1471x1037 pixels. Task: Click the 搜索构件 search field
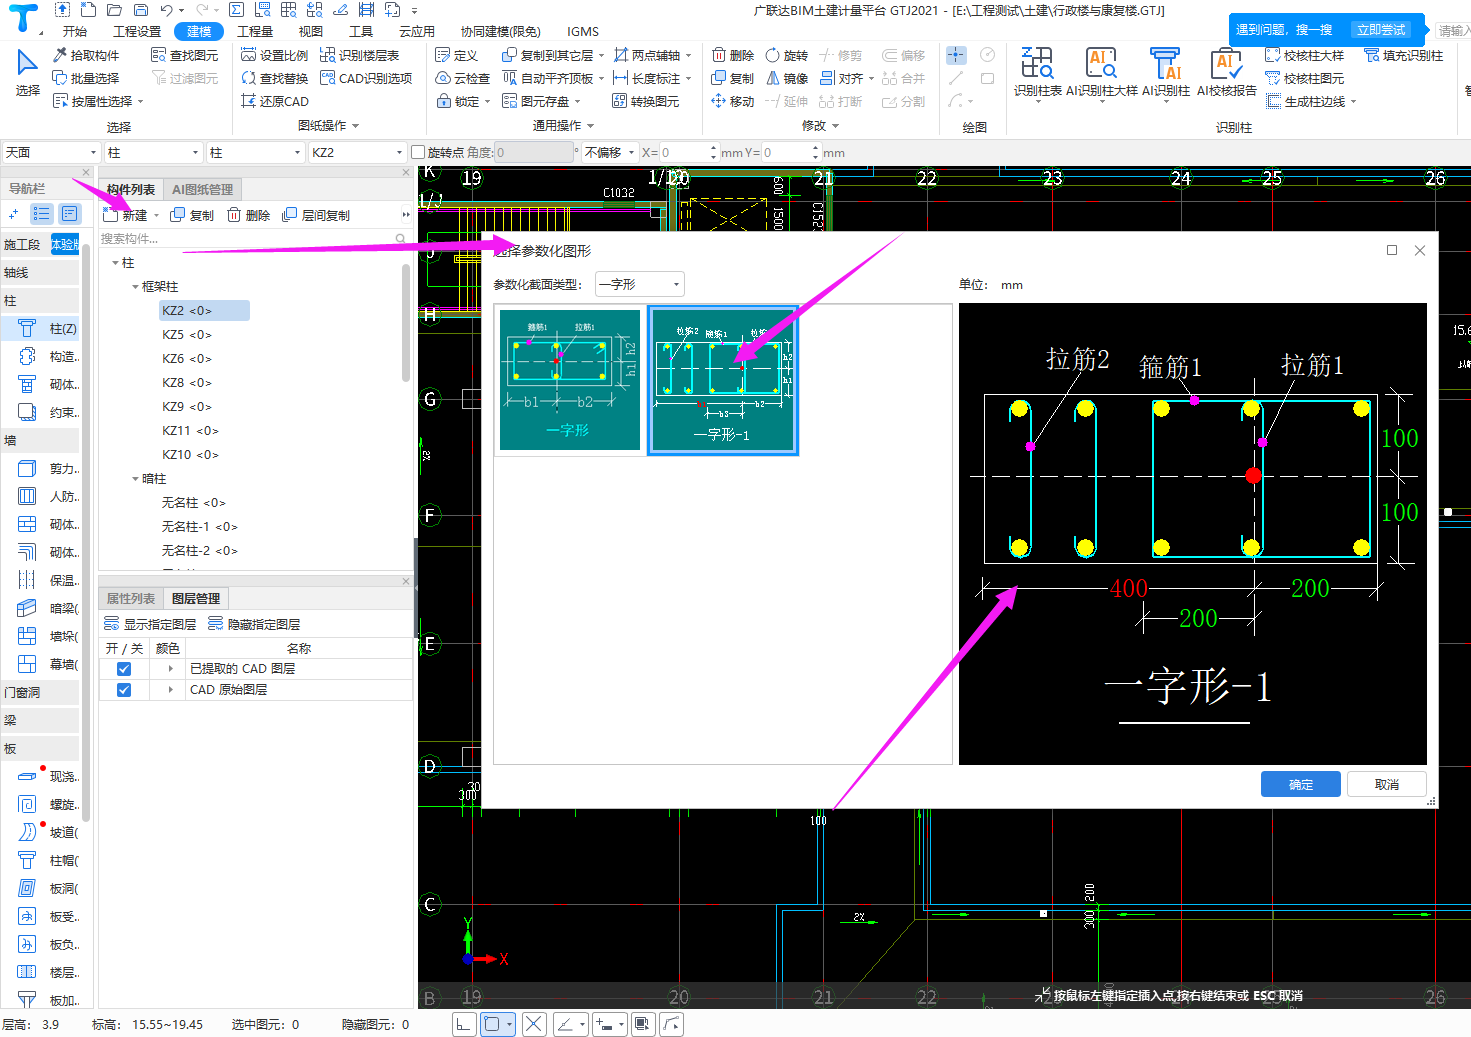255,239
